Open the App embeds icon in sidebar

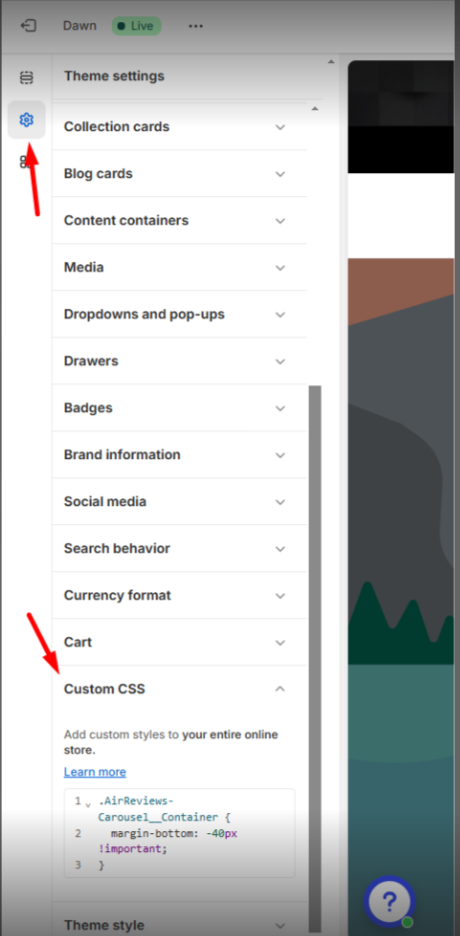point(24,162)
